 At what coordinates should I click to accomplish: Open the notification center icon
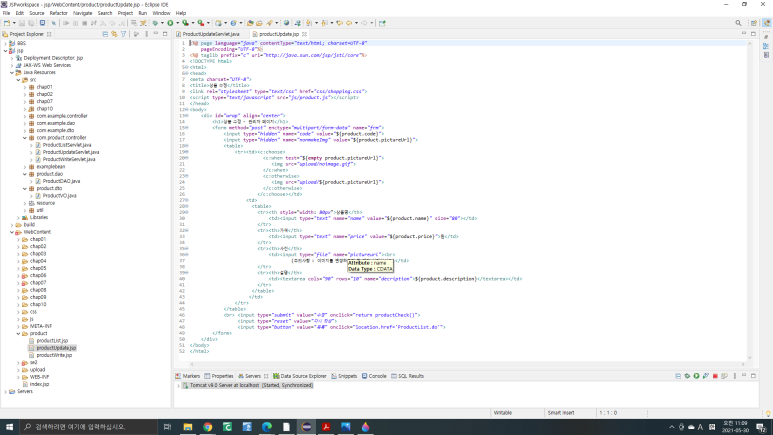(x=762, y=427)
